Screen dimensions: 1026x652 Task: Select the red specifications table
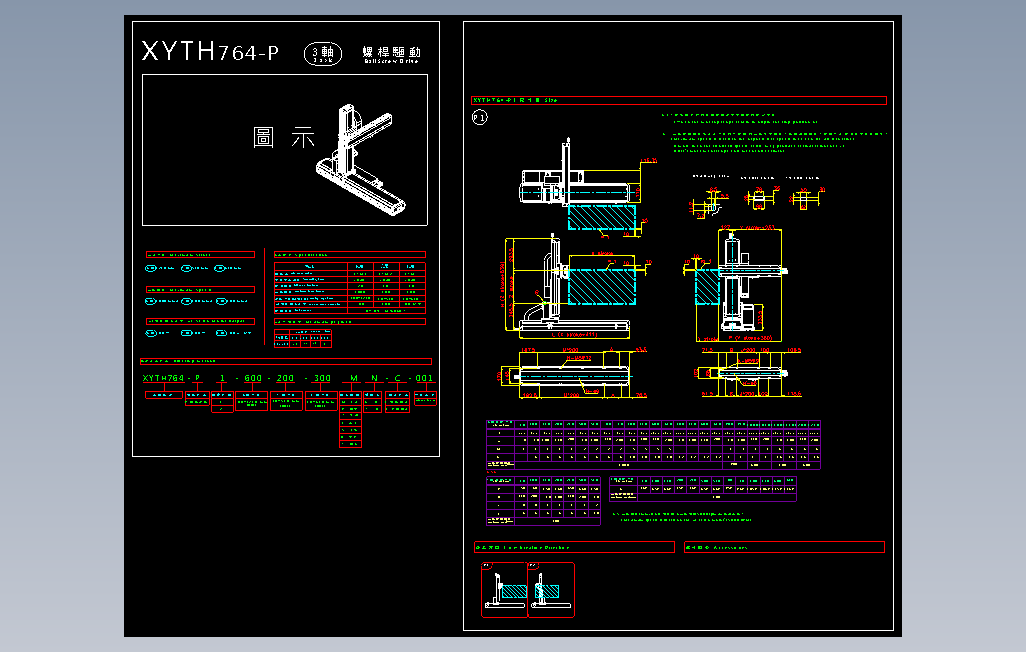349,287
